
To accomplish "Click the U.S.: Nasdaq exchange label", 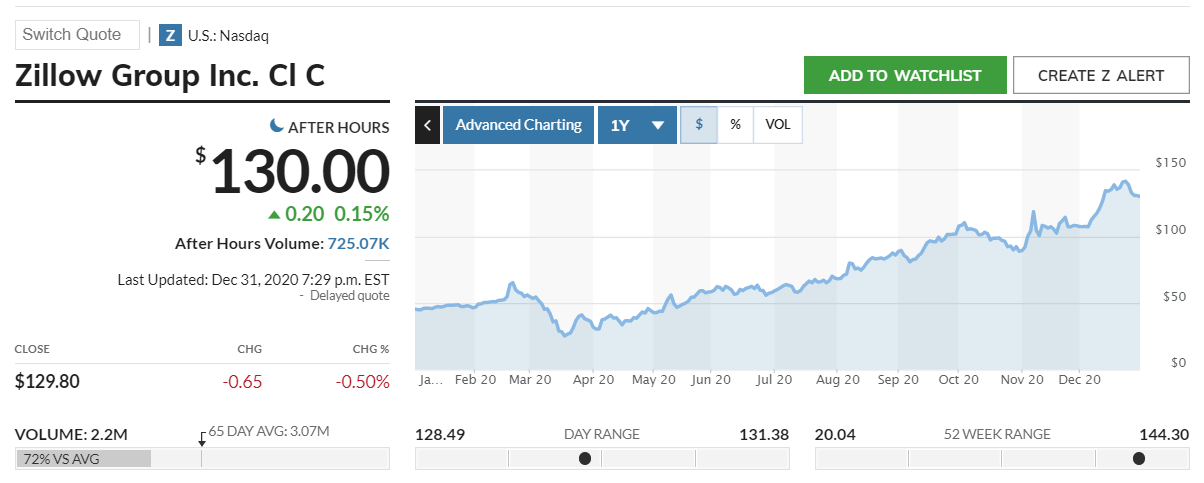I will 228,36.
